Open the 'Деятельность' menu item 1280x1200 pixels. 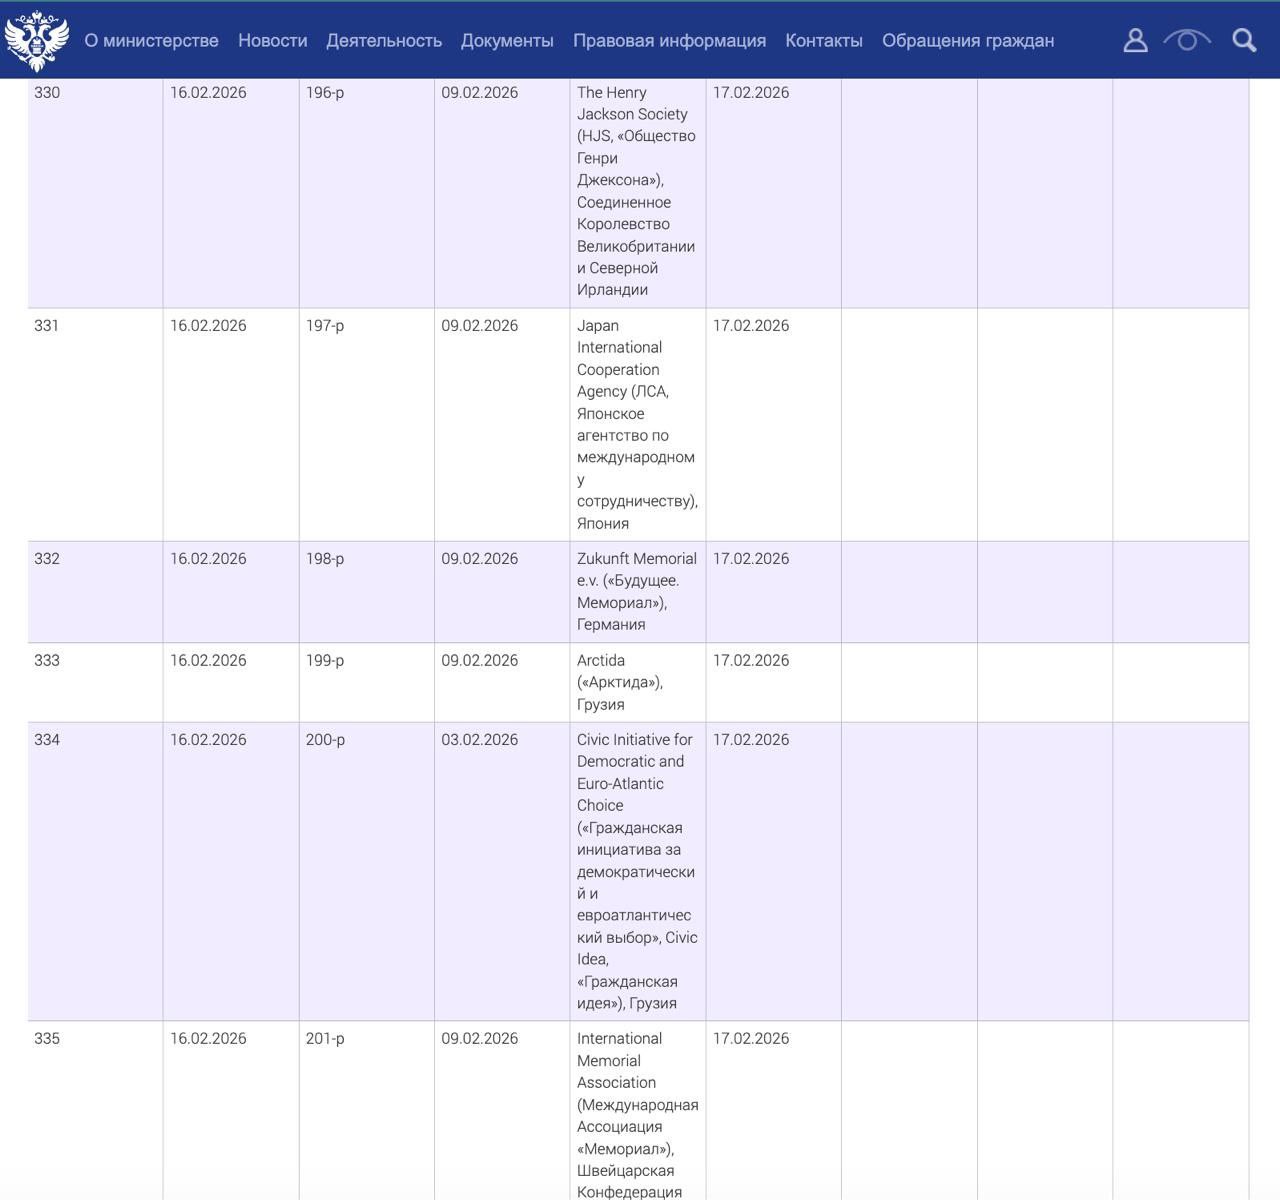coord(384,41)
